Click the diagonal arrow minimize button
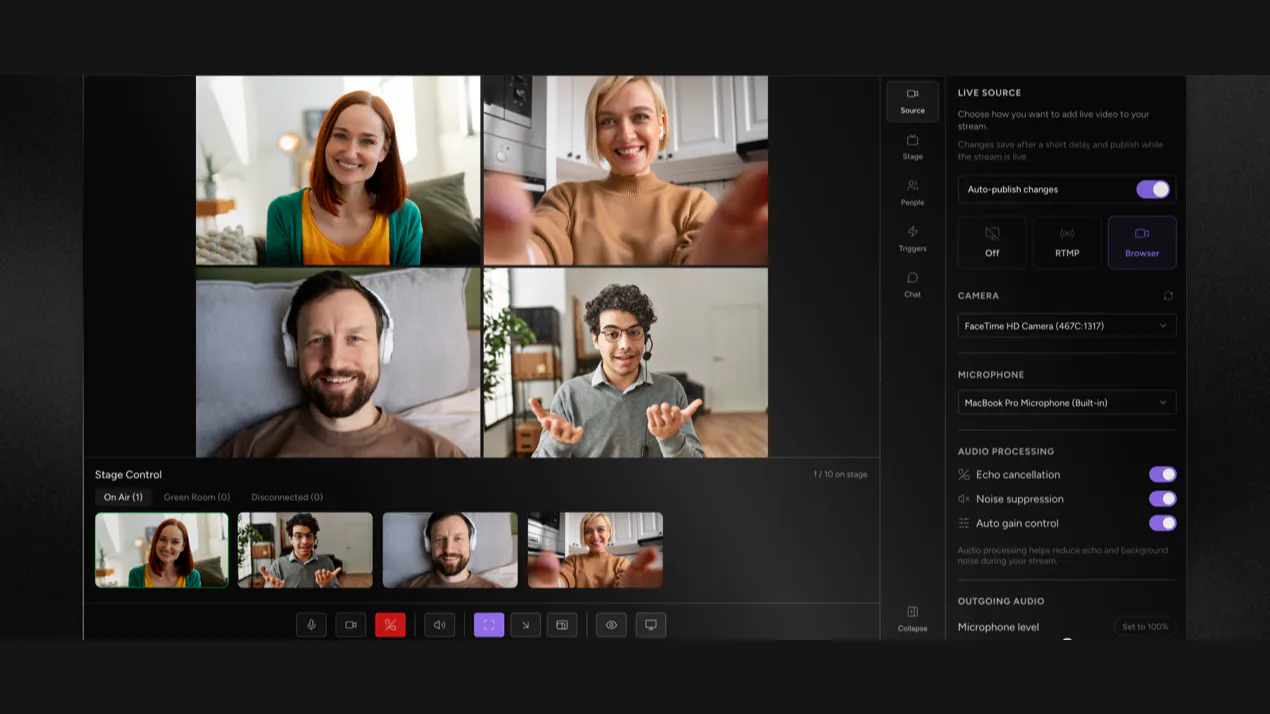 [526, 625]
